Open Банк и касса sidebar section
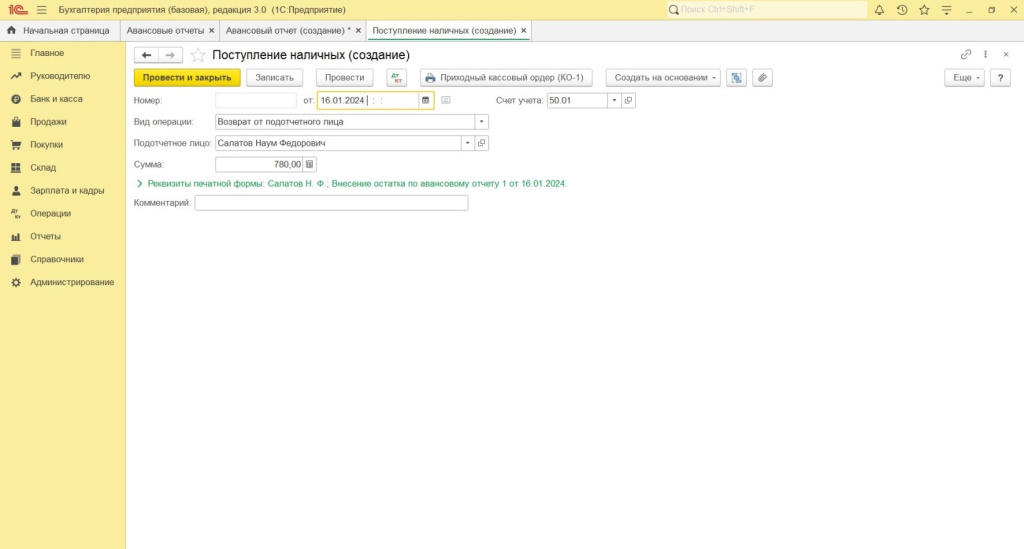This screenshot has height=549, width=1024. 56,99
